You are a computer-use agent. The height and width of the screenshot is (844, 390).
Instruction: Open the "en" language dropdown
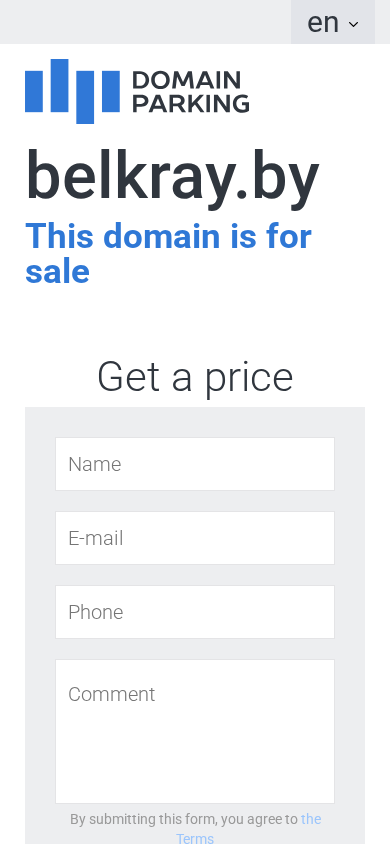pyautogui.click(x=333, y=22)
